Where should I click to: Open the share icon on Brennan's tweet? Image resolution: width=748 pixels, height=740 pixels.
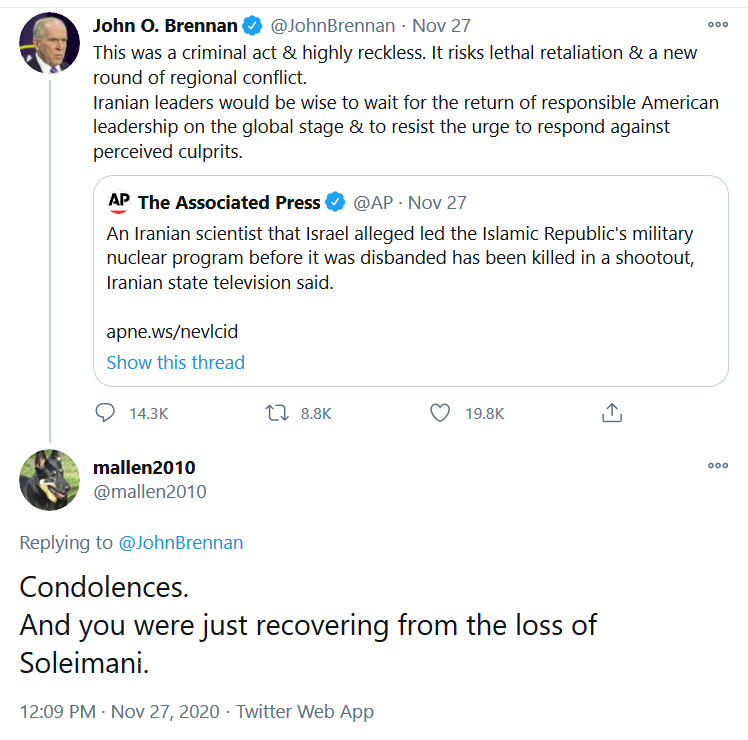point(612,413)
